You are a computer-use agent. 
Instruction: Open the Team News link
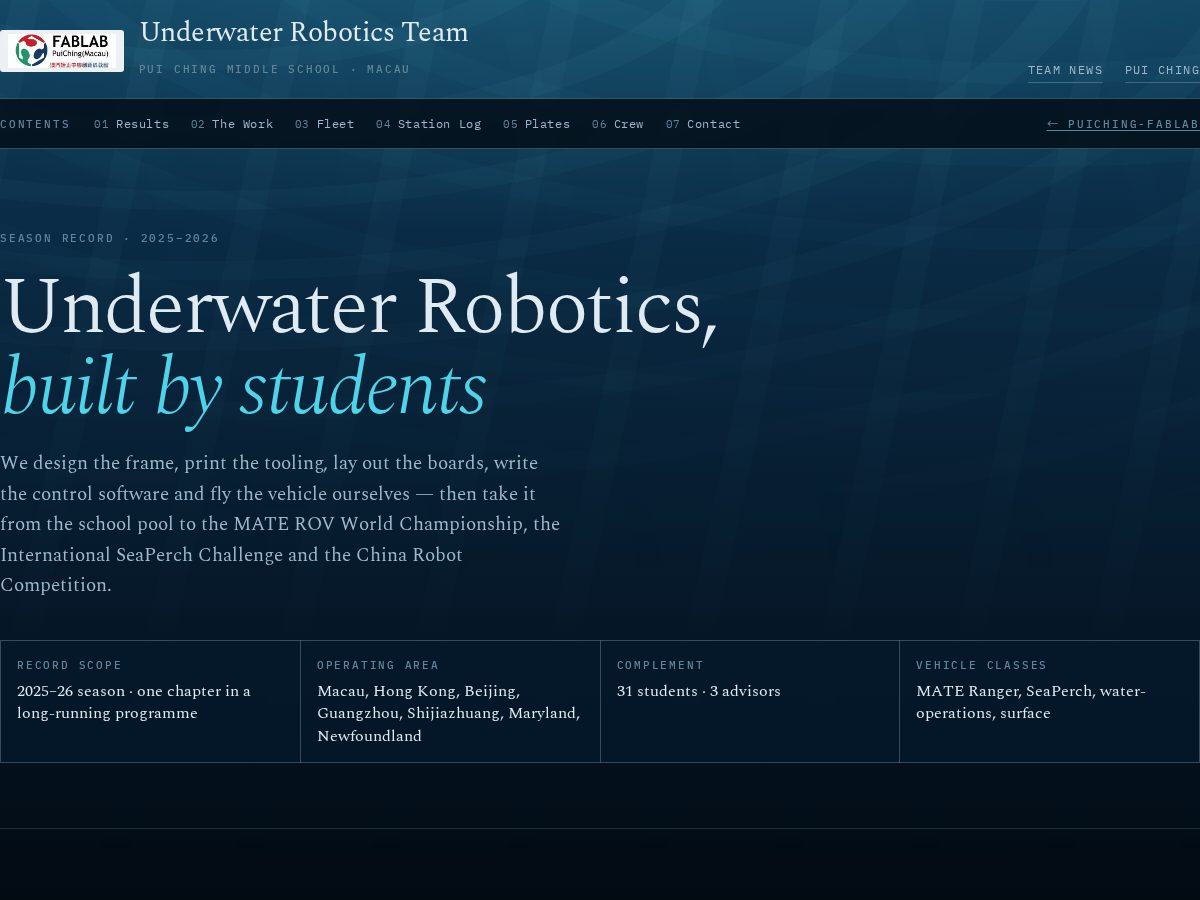tap(1065, 70)
